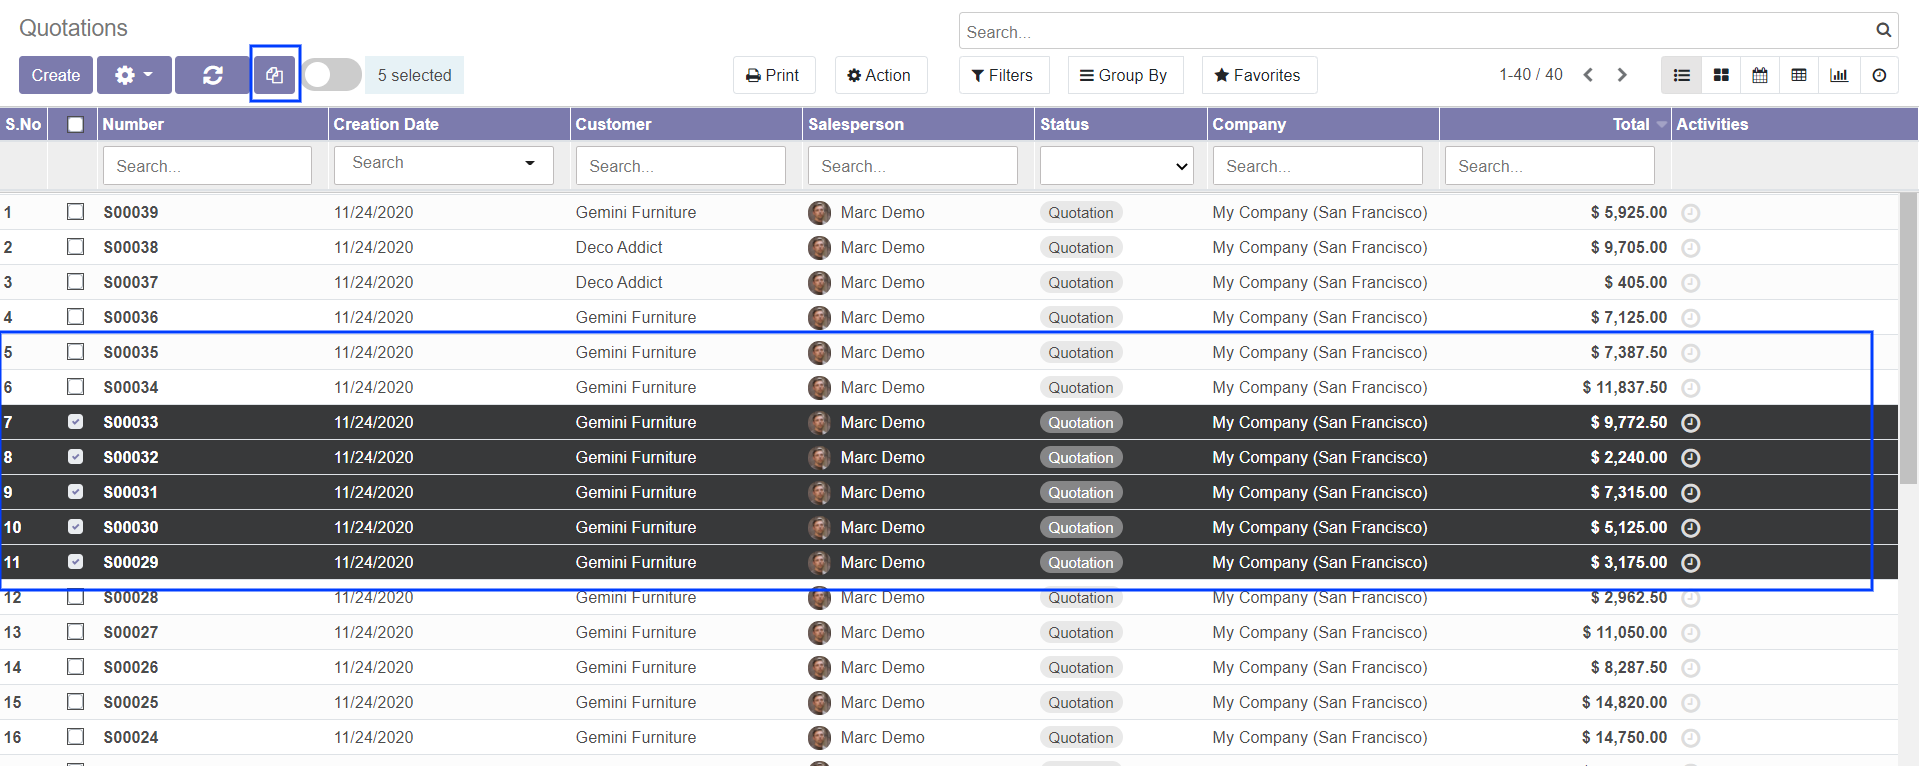The width and height of the screenshot is (1919, 766).
Task: Switch to calendar view
Action: point(1760,75)
